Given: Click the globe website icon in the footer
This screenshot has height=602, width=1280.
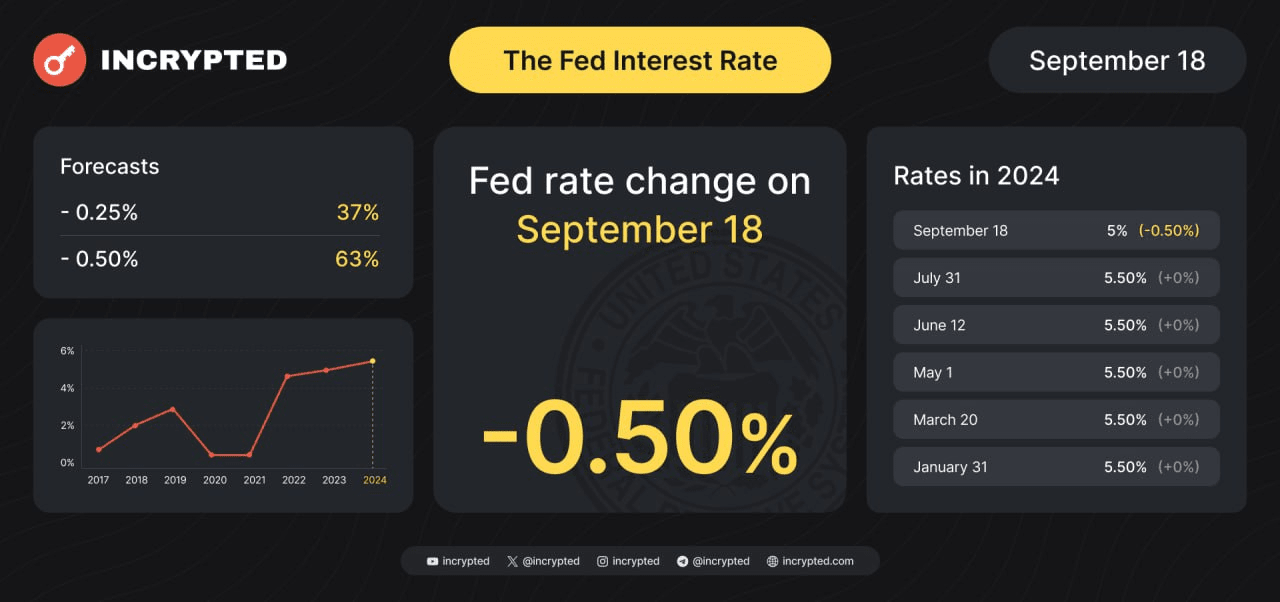Looking at the screenshot, I should (x=772, y=561).
